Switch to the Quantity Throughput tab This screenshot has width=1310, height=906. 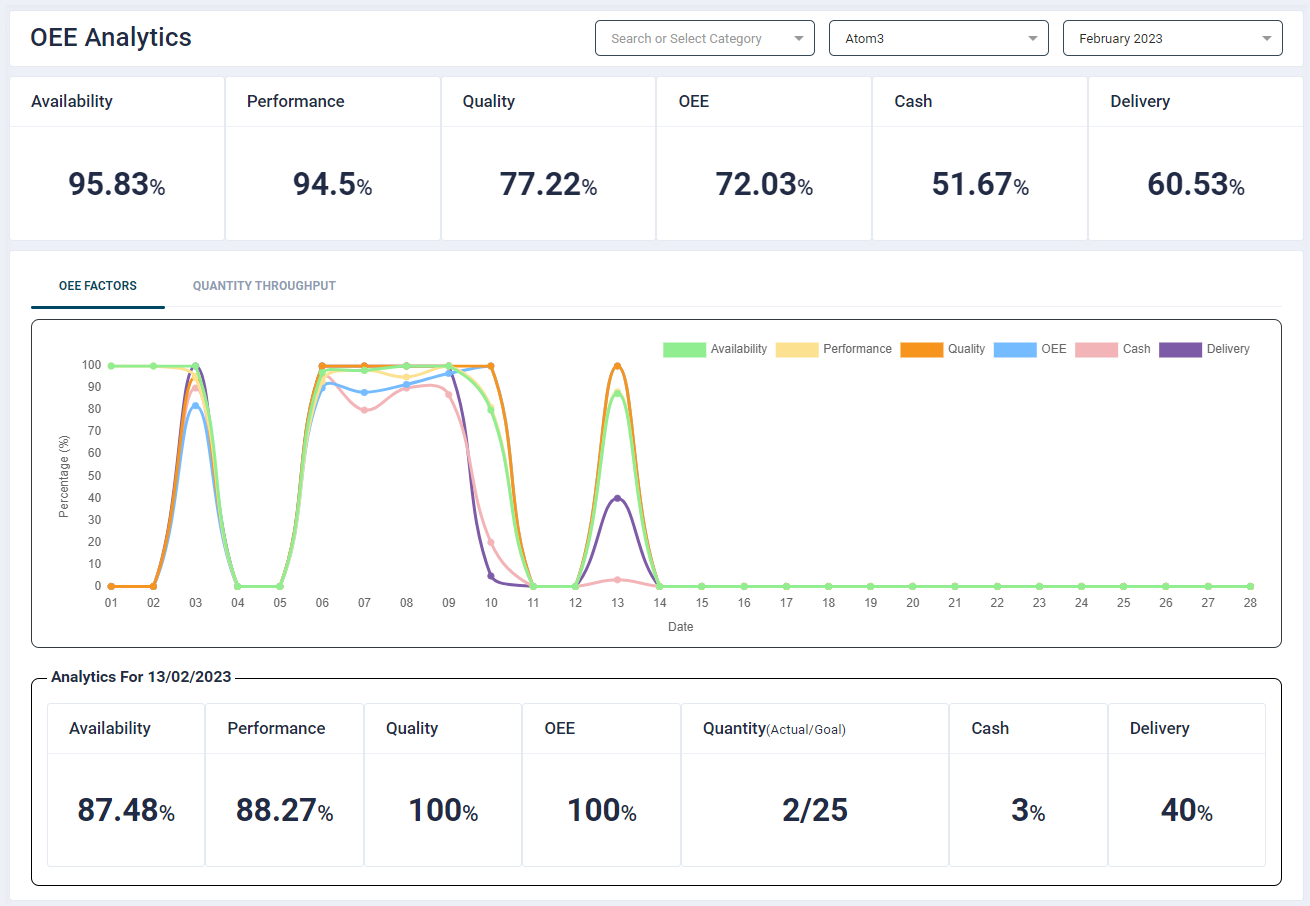(264, 286)
